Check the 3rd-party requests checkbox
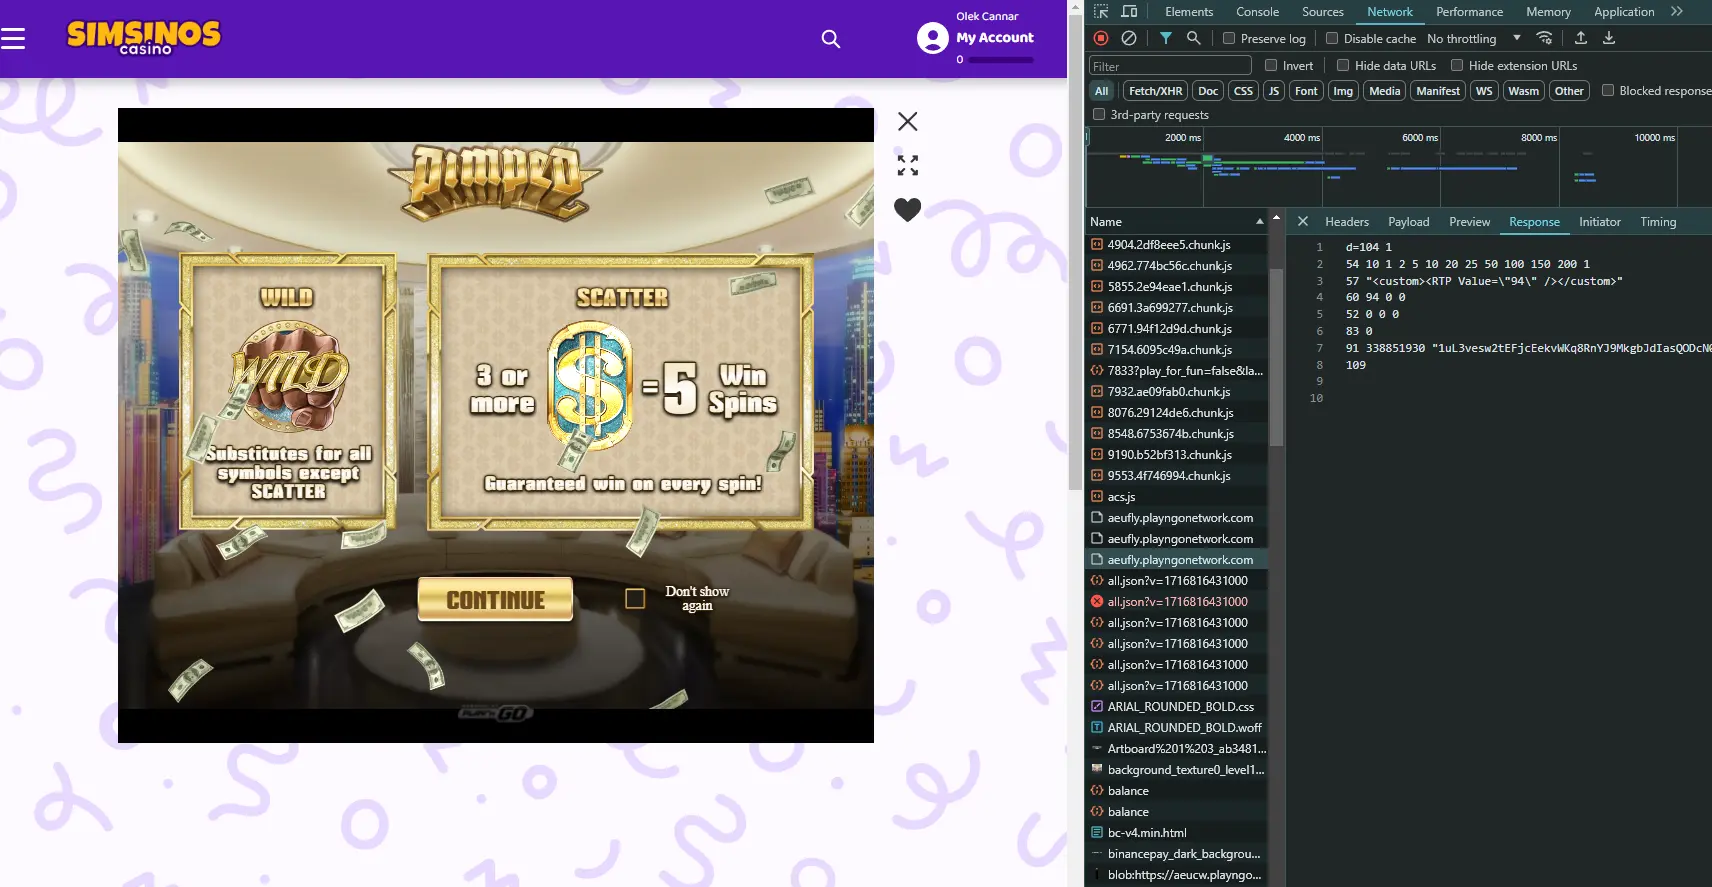The image size is (1712, 887). coord(1099,114)
